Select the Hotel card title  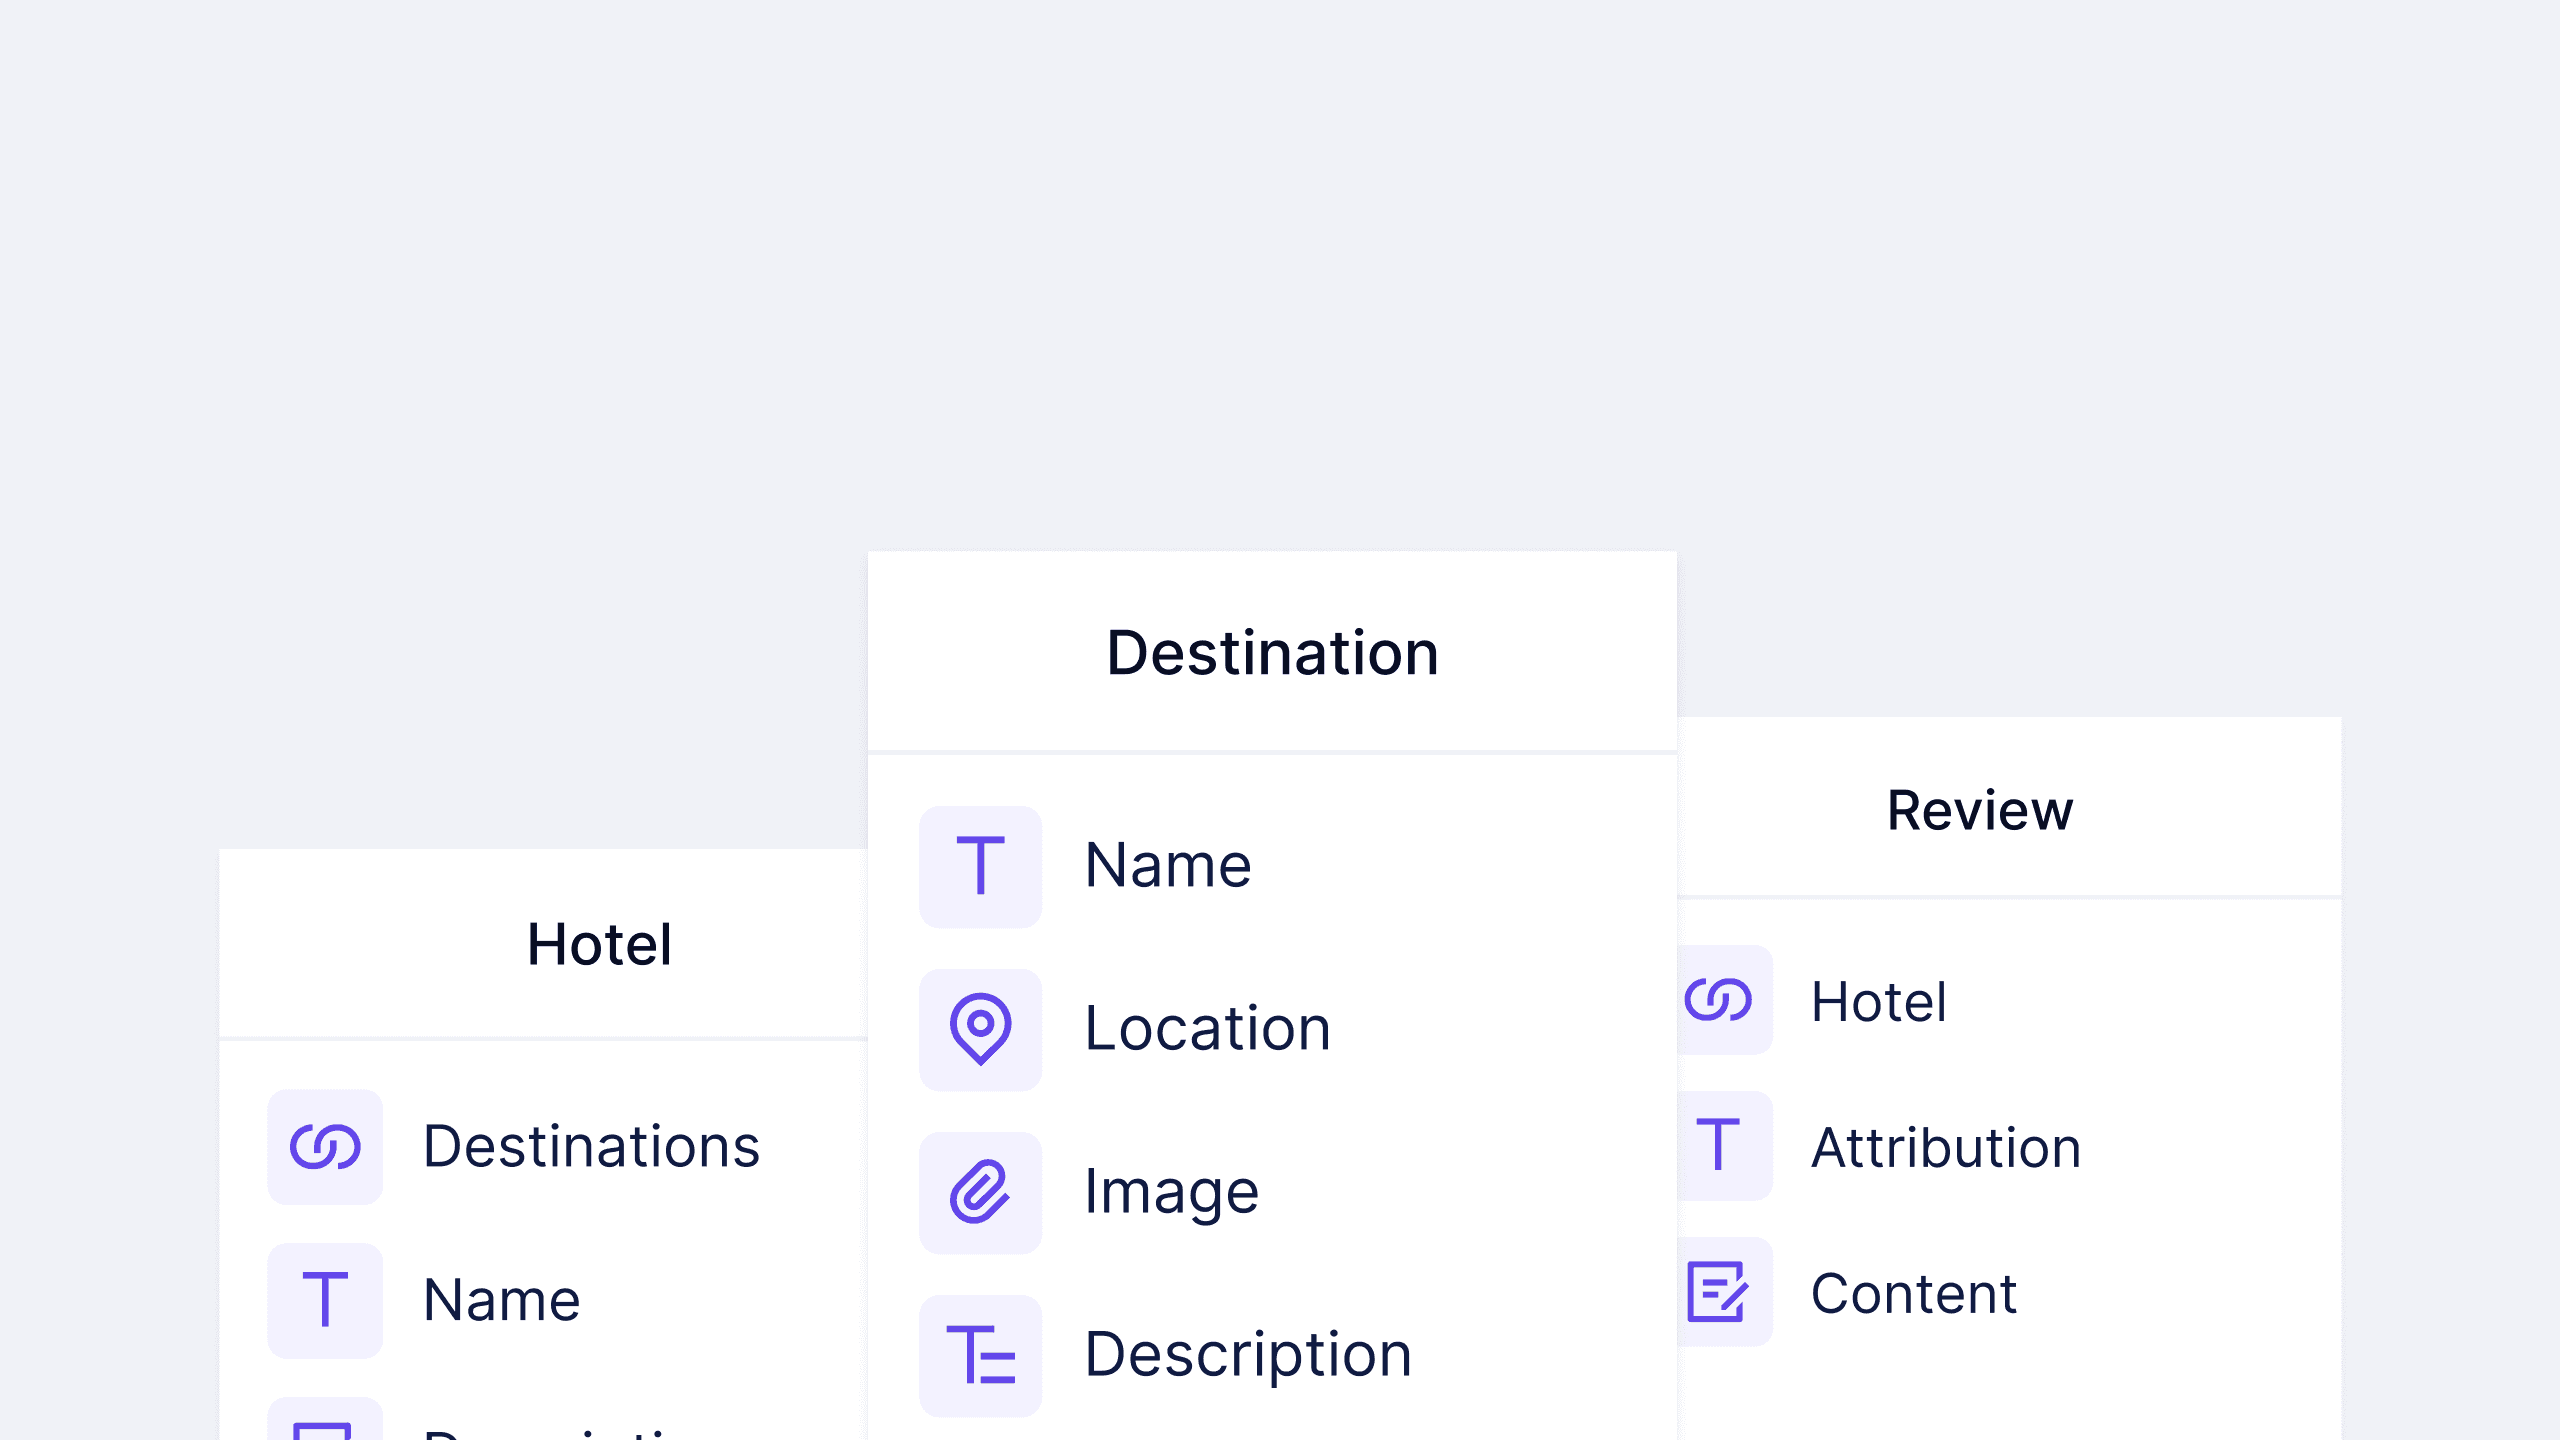(x=599, y=944)
